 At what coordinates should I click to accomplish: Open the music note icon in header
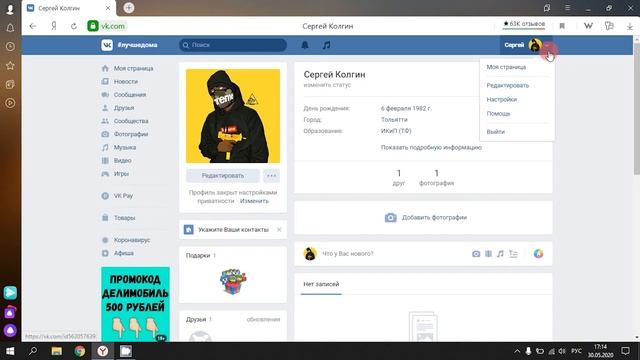tap(327, 45)
